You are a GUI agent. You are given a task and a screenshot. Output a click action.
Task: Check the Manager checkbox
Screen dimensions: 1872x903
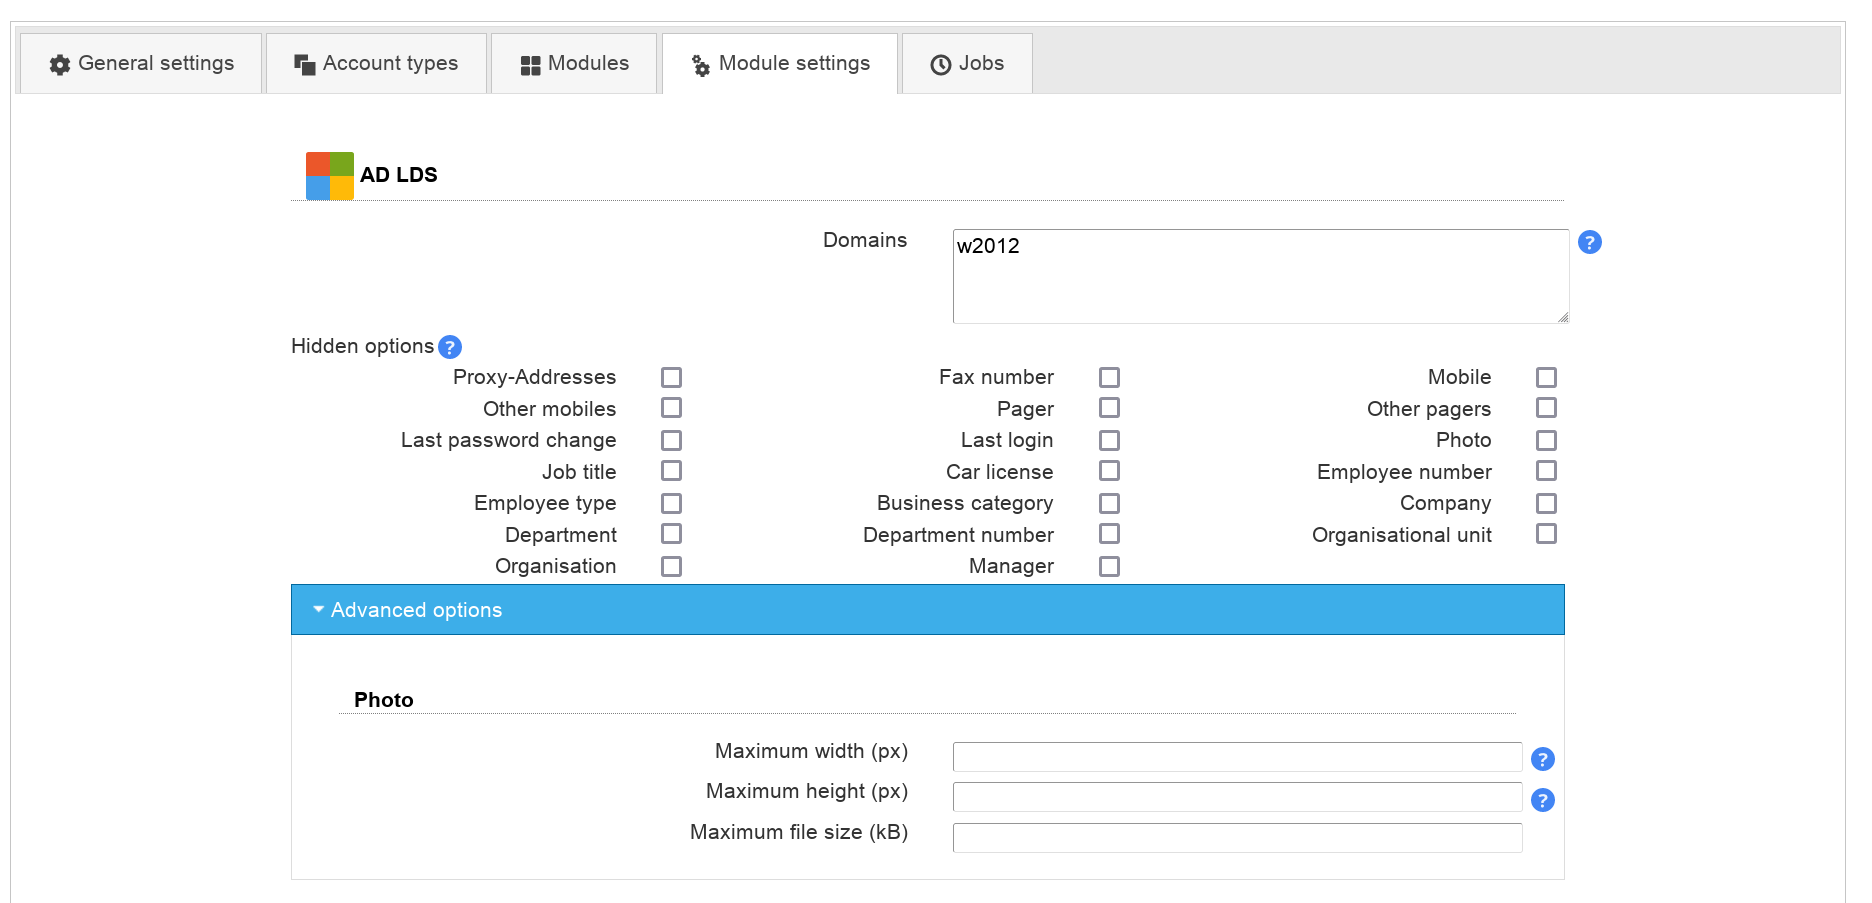coord(1109,566)
